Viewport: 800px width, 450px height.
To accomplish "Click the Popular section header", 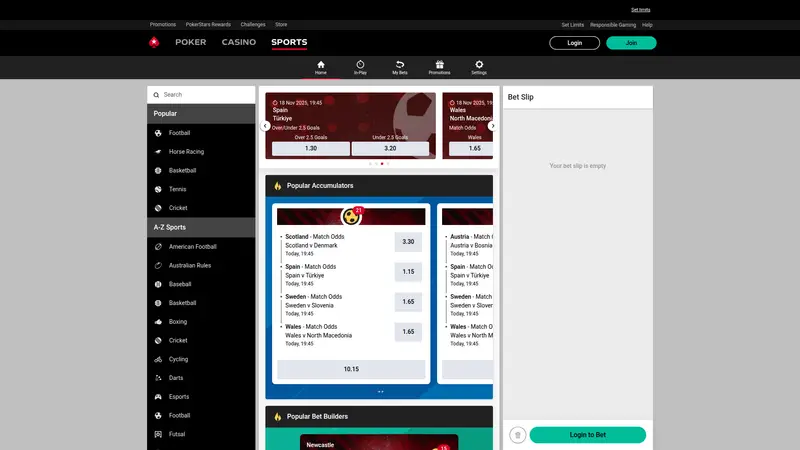I will click(x=201, y=114).
